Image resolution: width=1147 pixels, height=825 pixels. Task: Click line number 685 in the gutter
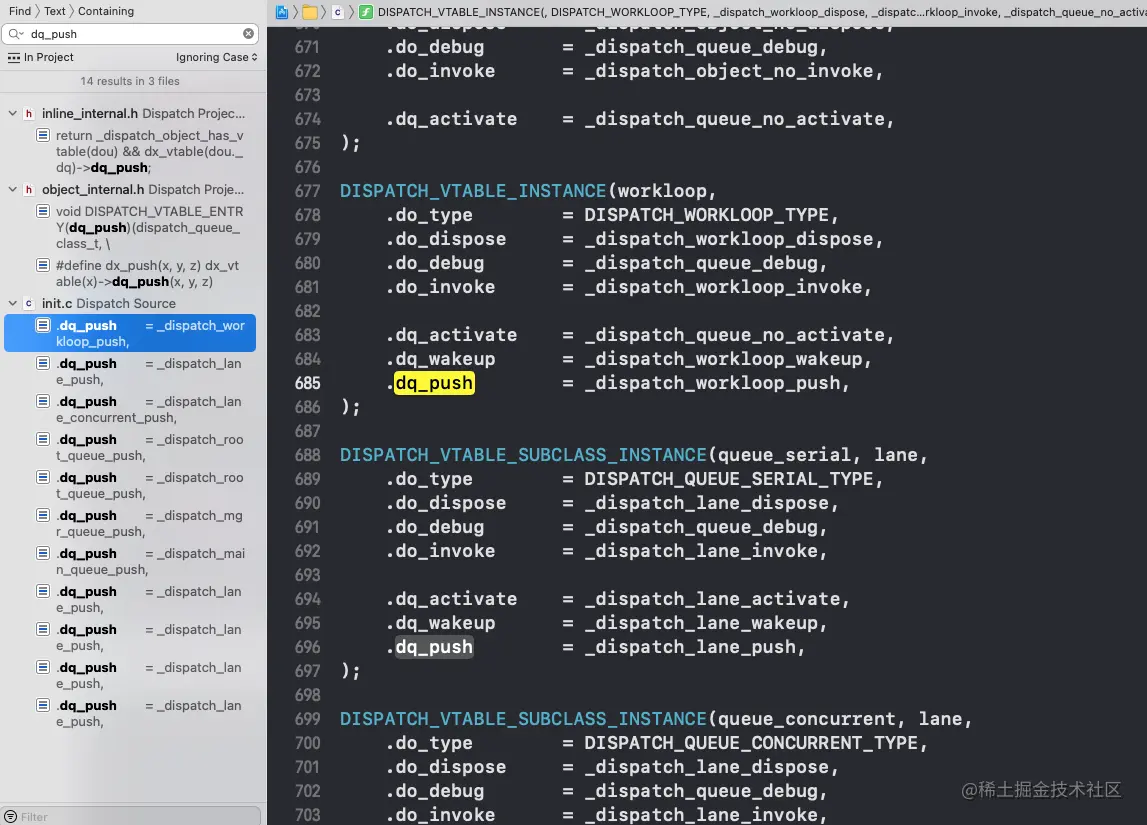coord(307,383)
